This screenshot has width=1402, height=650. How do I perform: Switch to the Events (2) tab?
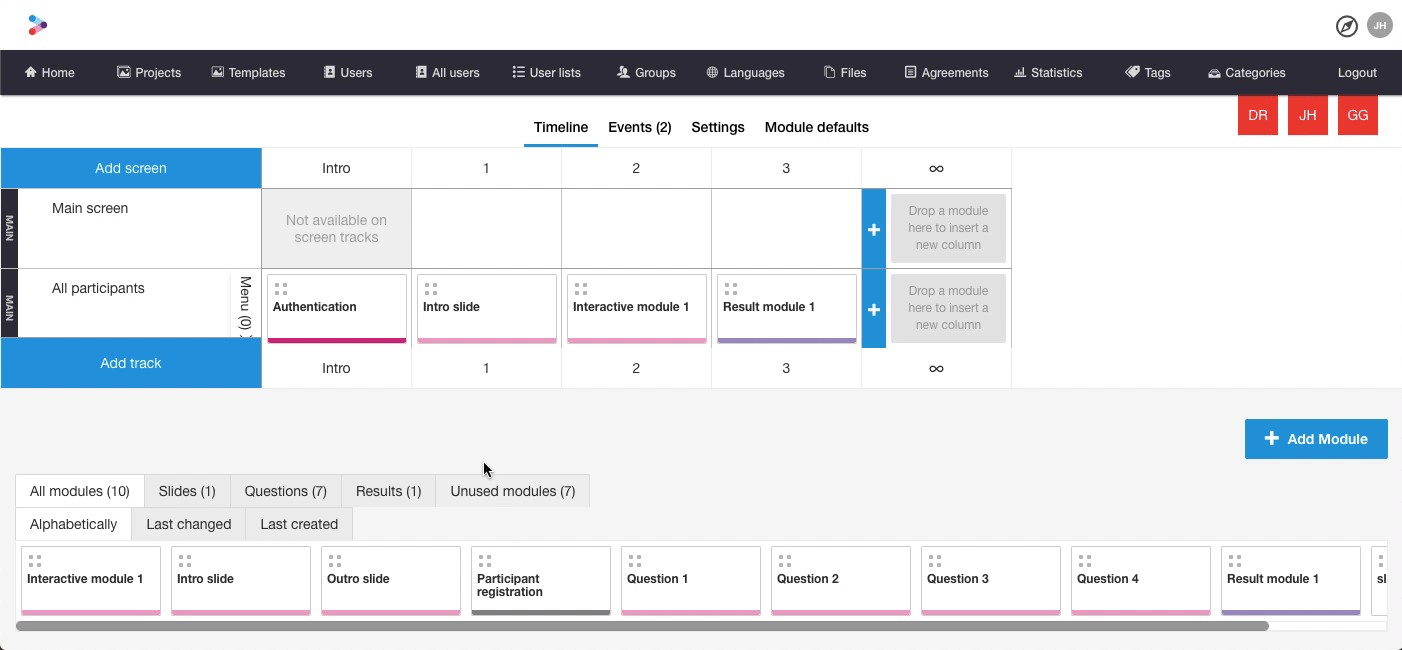(639, 127)
